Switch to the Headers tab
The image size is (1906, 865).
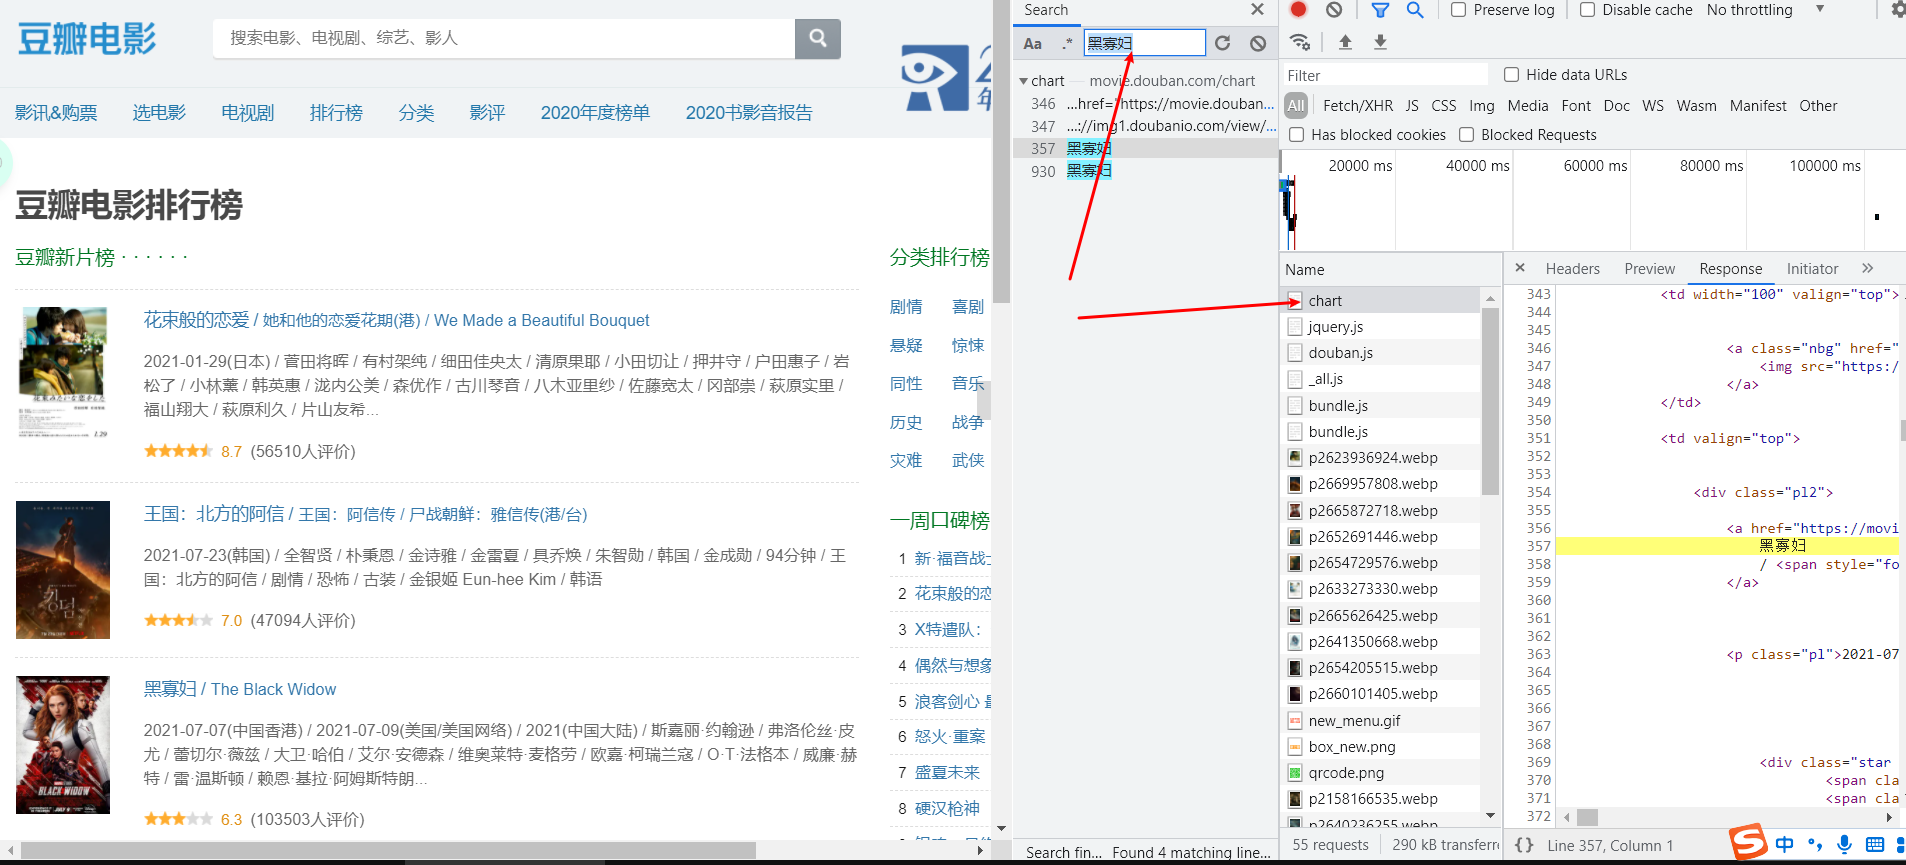tap(1572, 269)
